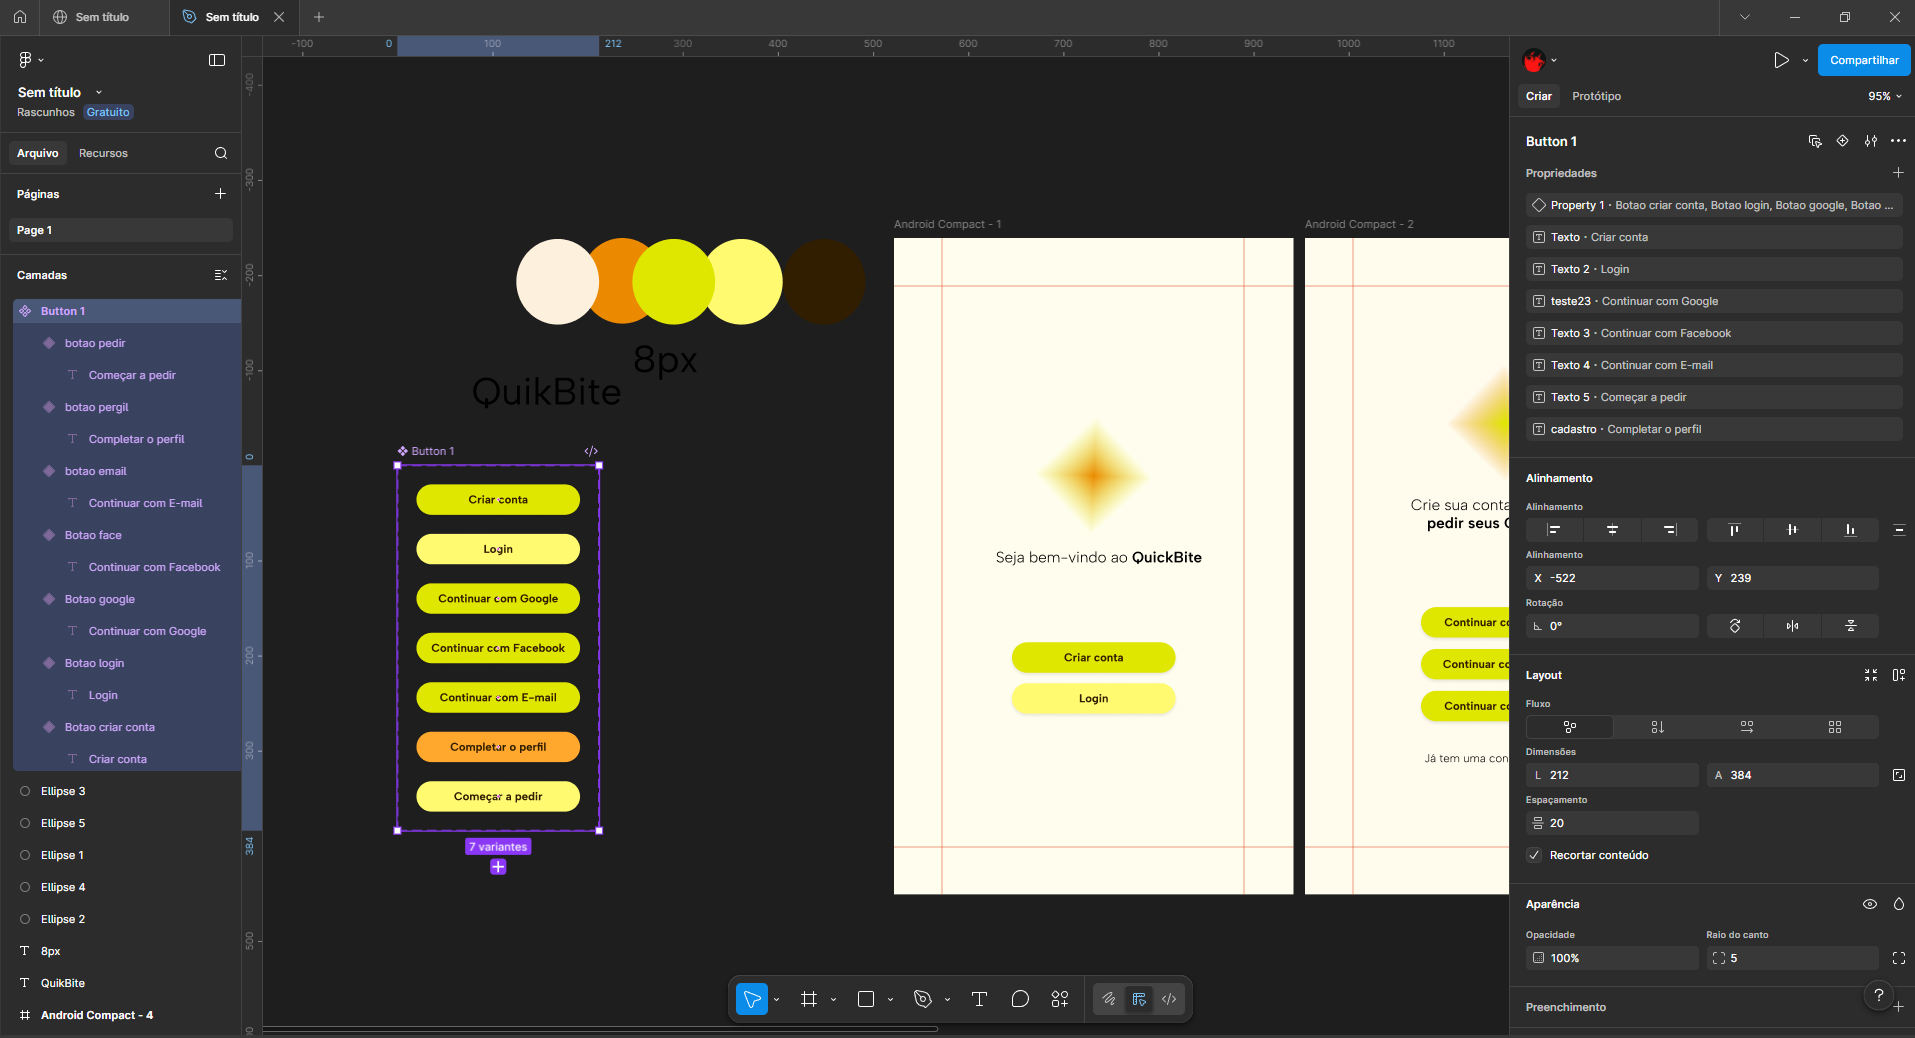
Task: Add a new page with plus icon
Action: (x=220, y=194)
